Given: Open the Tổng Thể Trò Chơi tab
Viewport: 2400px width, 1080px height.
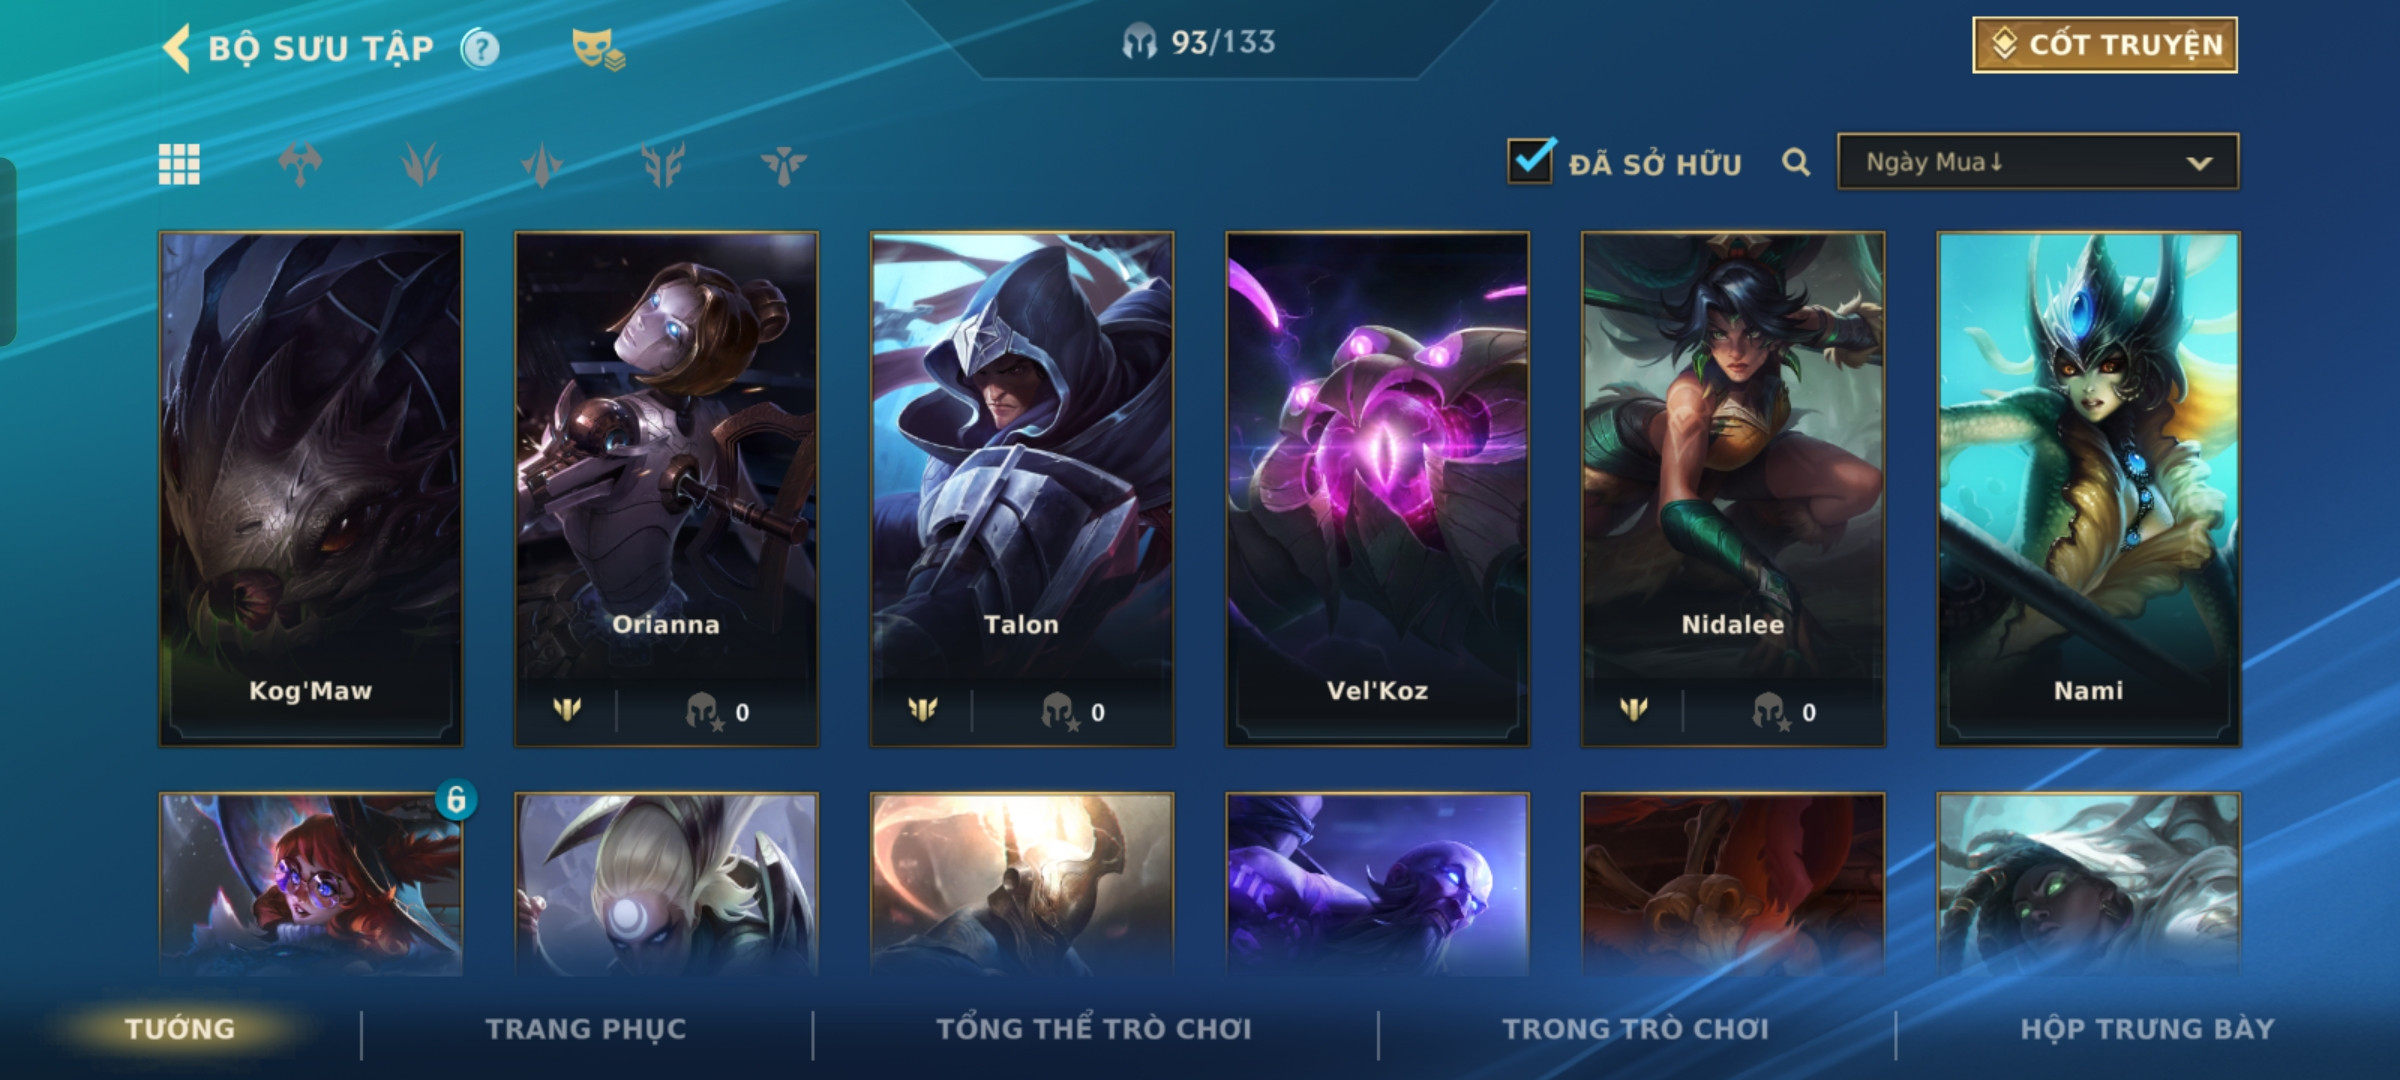Looking at the screenshot, I should click(1094, 1029).
